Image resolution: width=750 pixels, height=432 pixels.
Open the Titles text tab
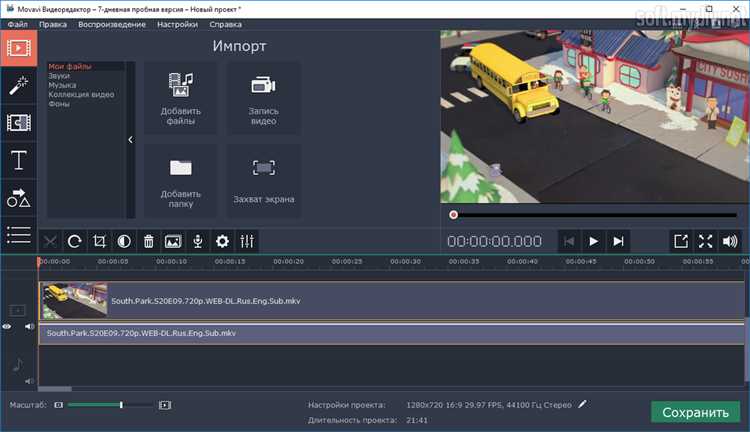(19, 160)
